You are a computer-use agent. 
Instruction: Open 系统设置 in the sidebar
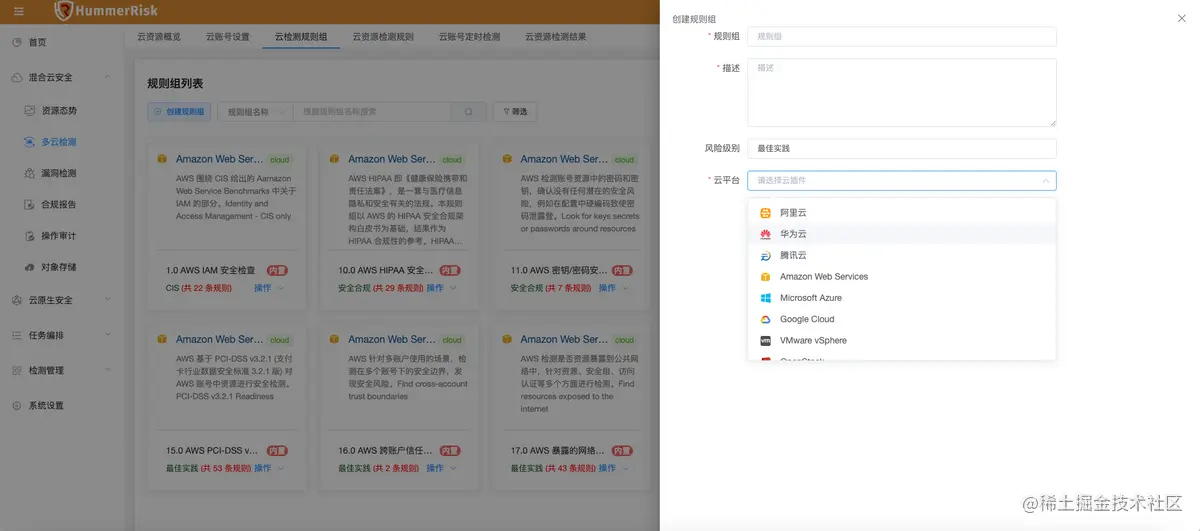pos(46,405)
